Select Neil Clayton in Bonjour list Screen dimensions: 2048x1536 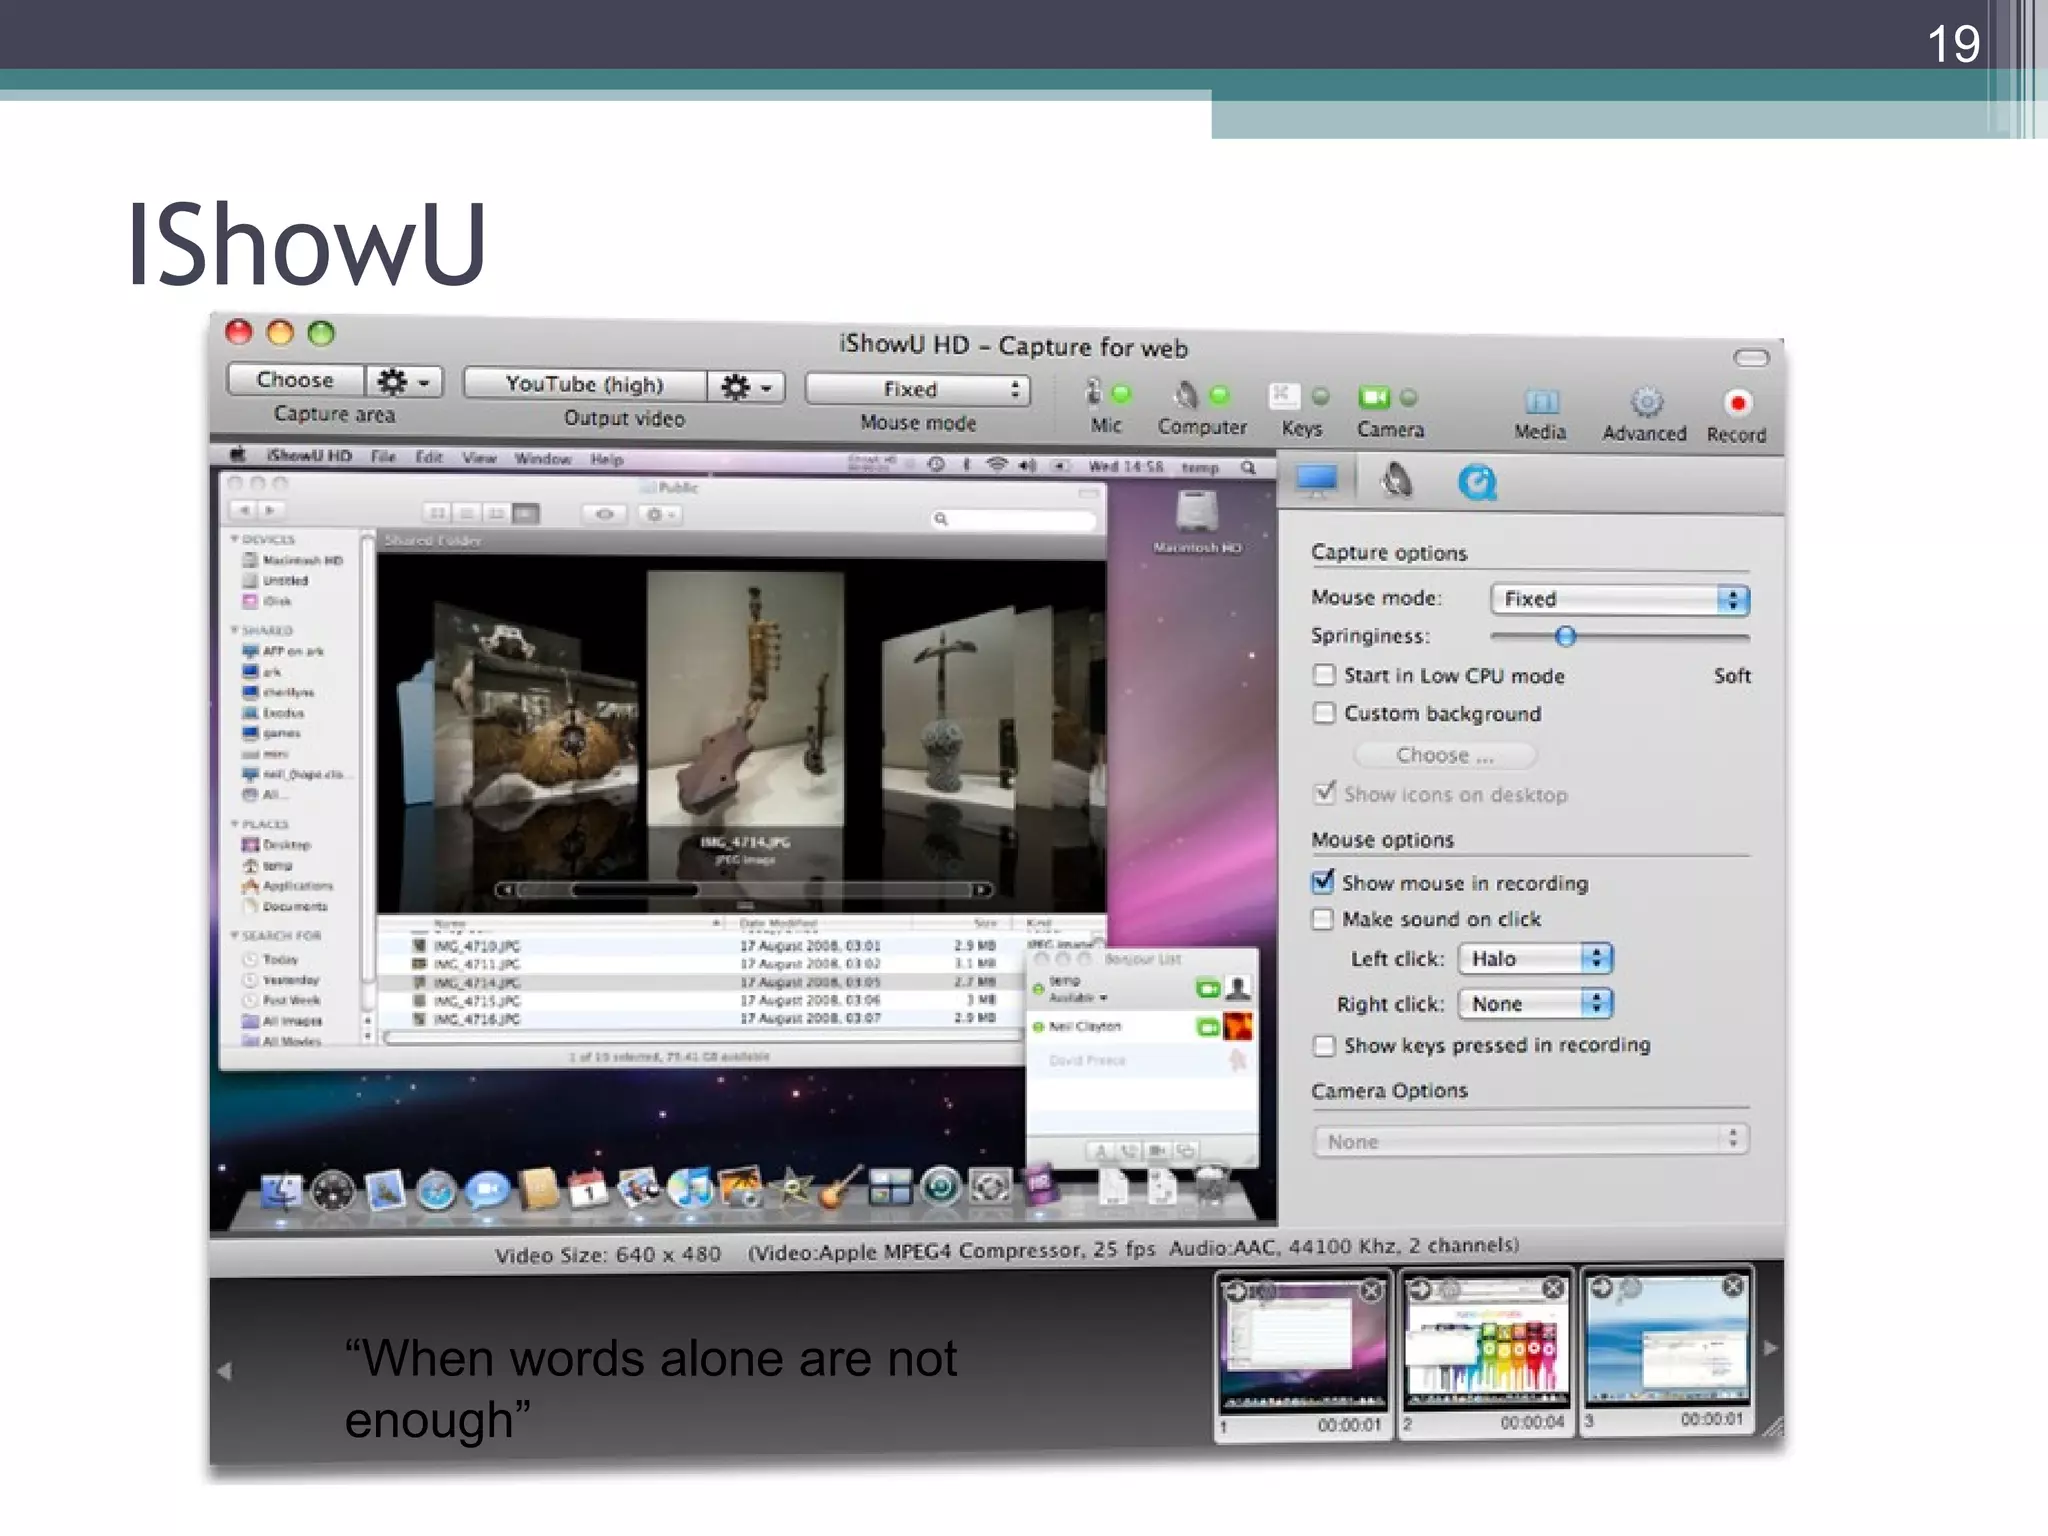point(1141,1027)
